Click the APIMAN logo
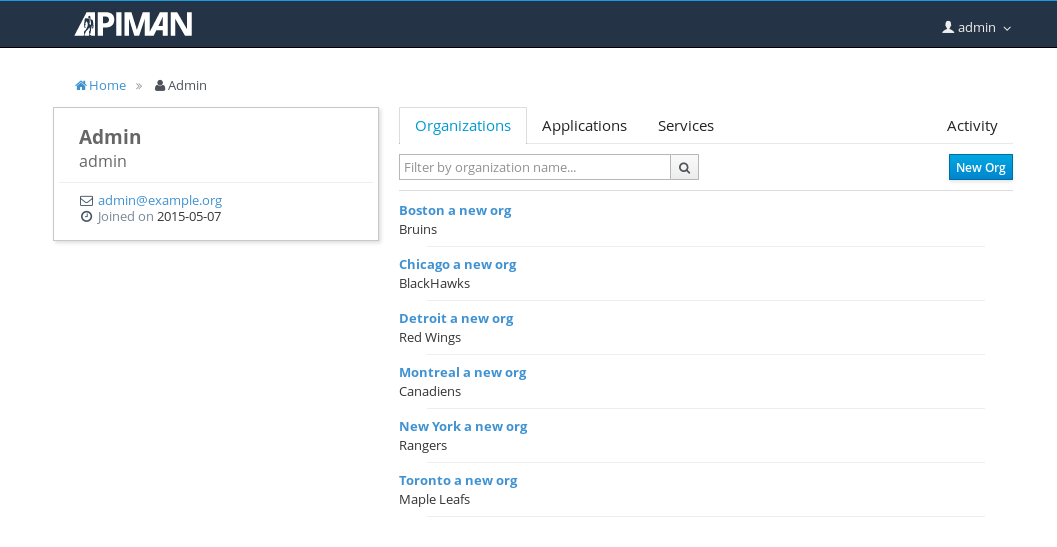 coord(133,24)
